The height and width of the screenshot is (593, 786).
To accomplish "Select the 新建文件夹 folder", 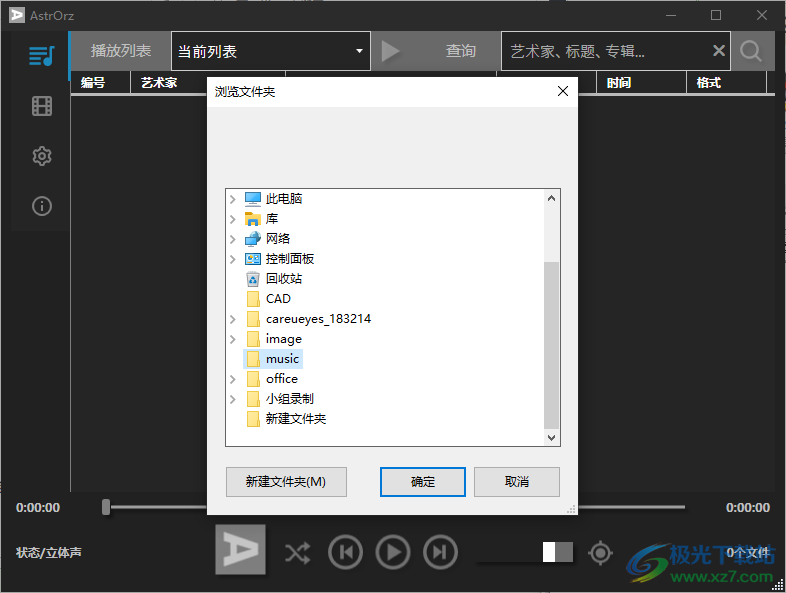I will (286, 419).
